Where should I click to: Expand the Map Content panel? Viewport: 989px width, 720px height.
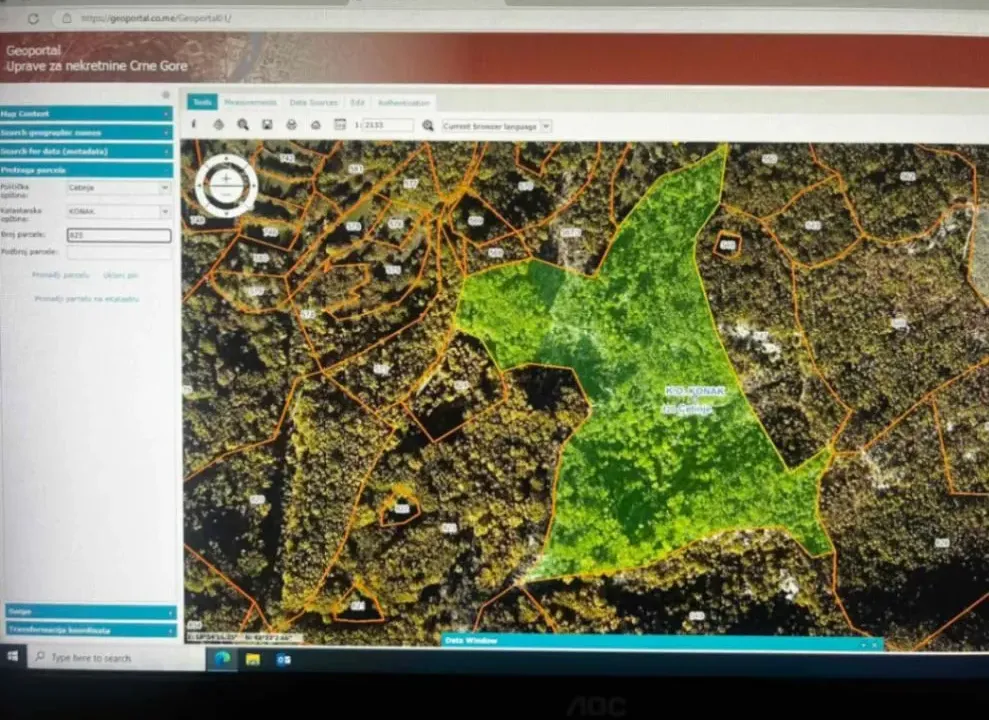point(86,114)
